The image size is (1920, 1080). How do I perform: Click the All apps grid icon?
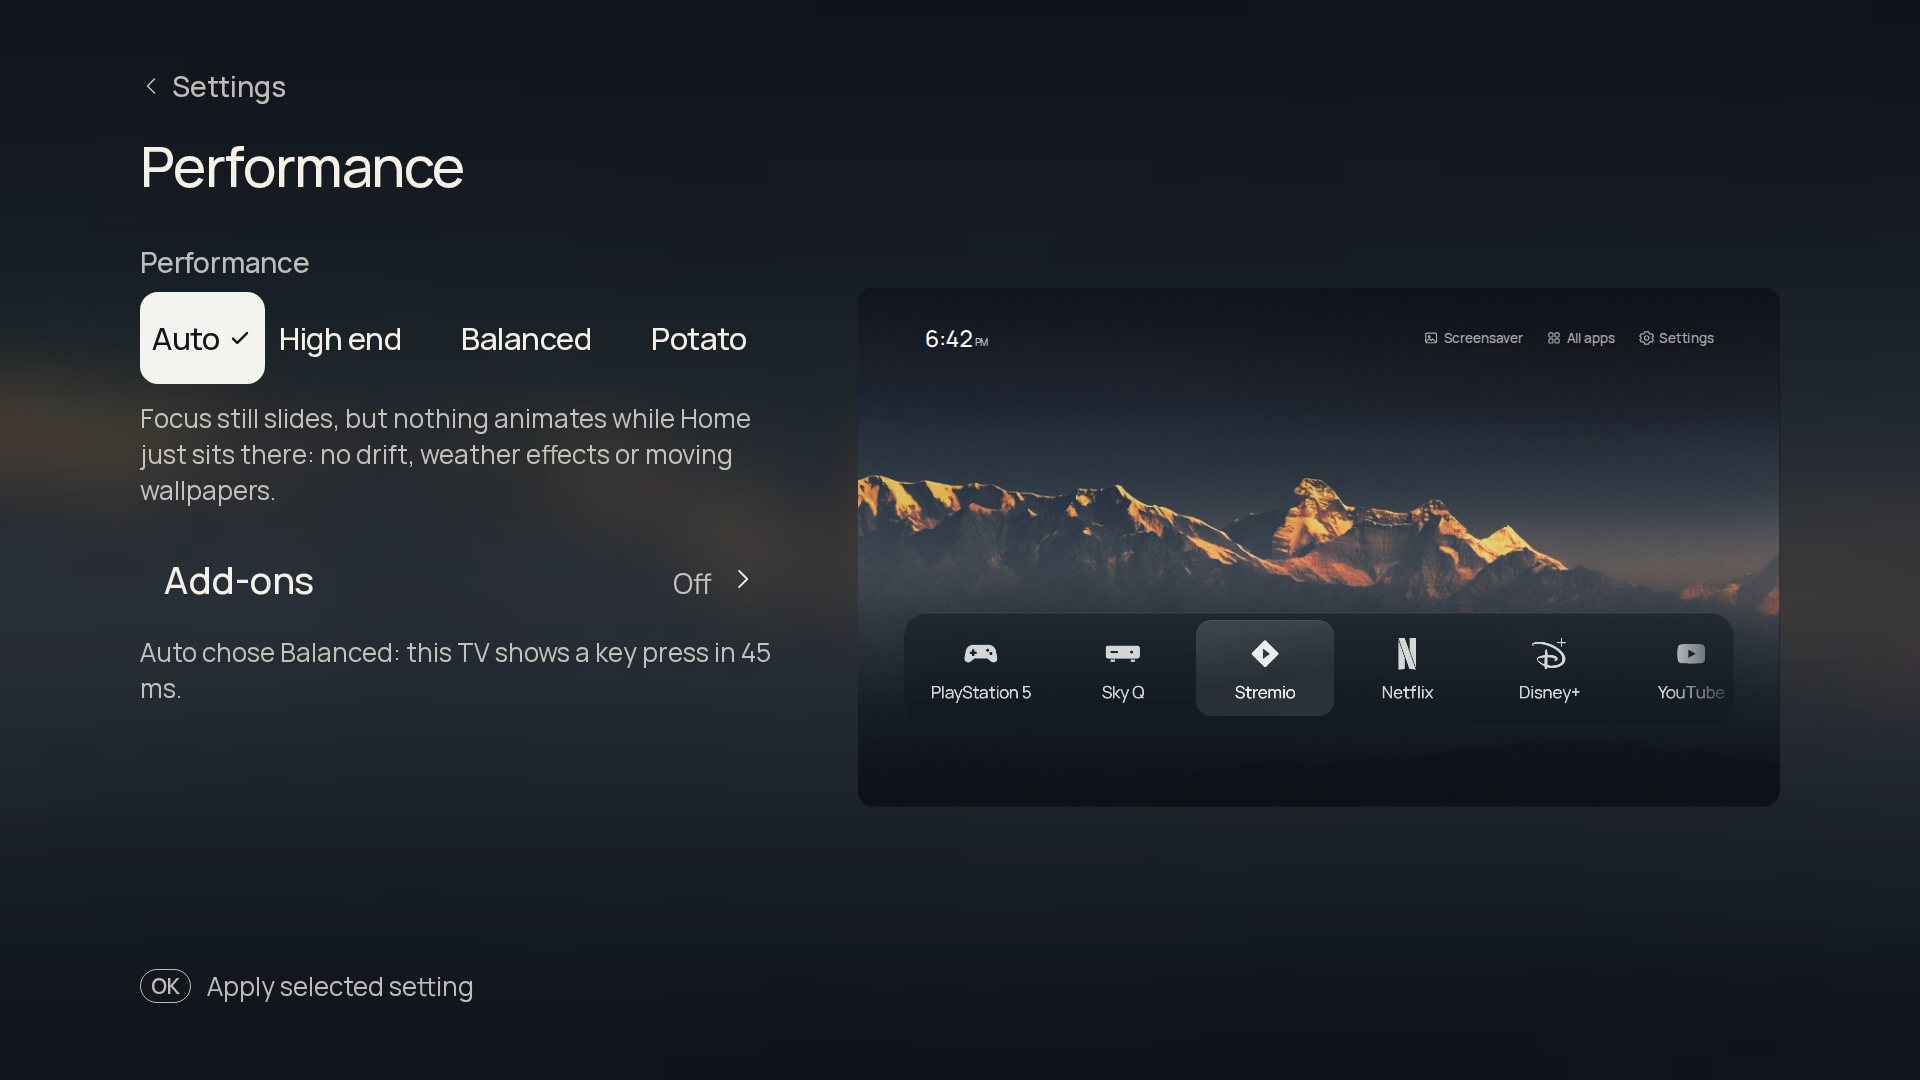coord(1554,338)
